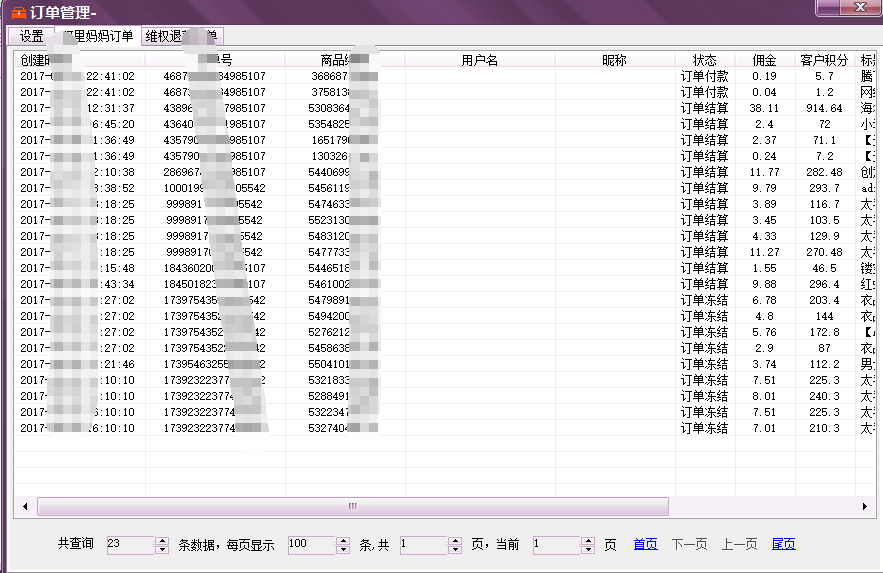This screenshot has width=883, height=573.
Task: Sort by the 状态 column header
Action: 704,60
